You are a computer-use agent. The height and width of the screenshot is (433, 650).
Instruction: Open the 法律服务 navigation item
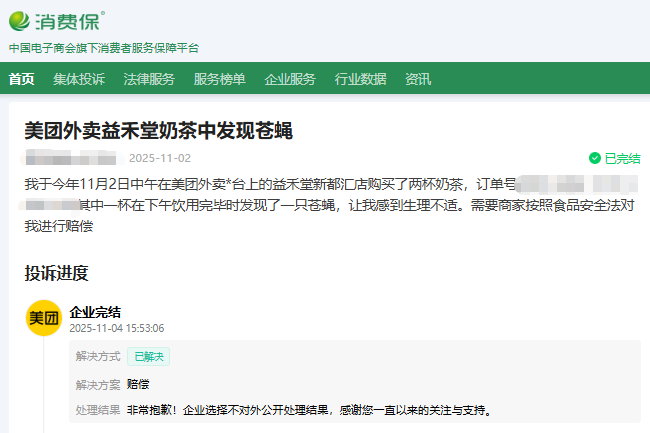click(149, 80)
